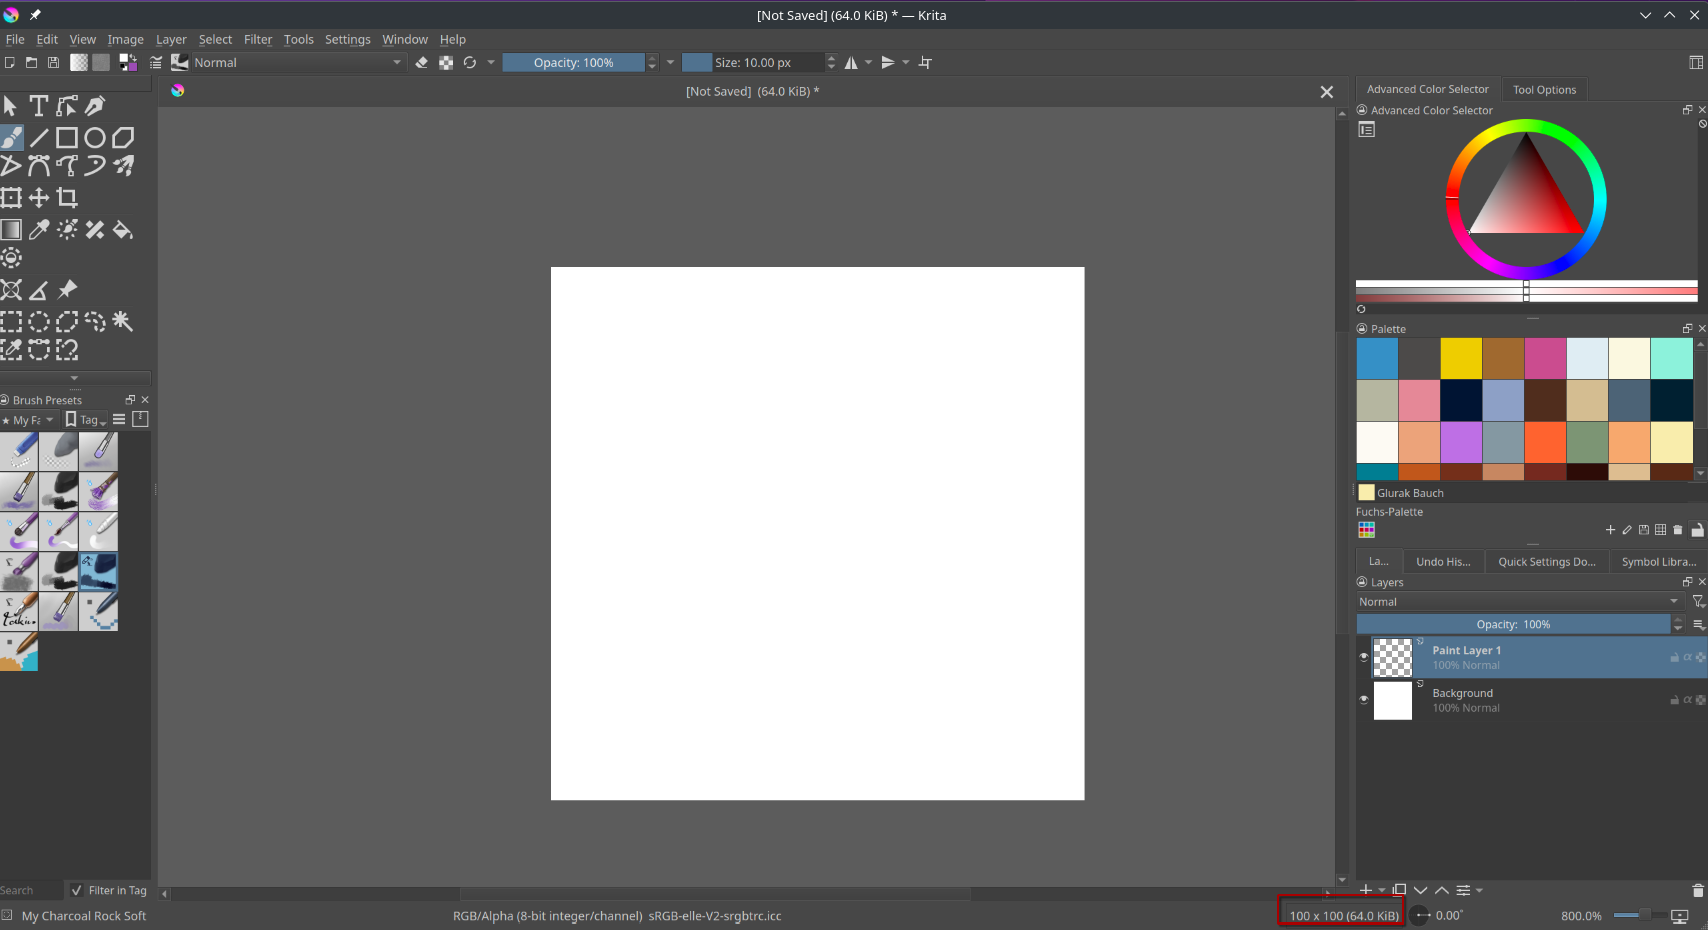Image resolution: width=1708 pixels, height=930 pixels.
Task: Click the brush Size input field
Action: coord(767,62)
